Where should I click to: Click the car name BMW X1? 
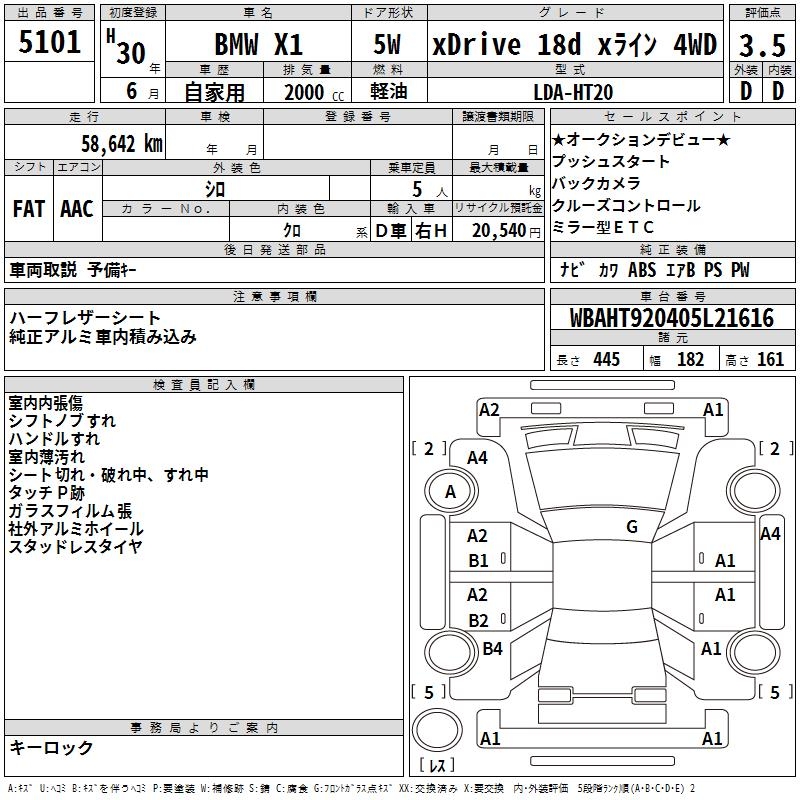tap(259, 46)
